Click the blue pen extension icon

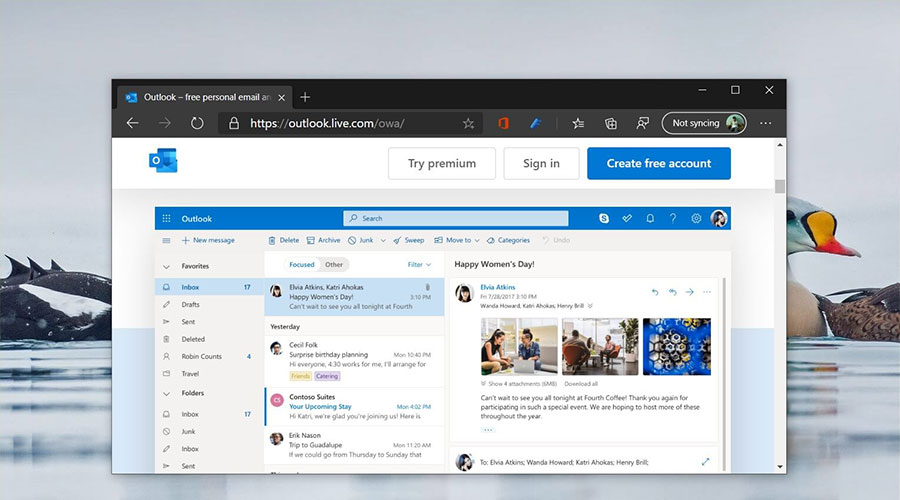click(536, 123)
